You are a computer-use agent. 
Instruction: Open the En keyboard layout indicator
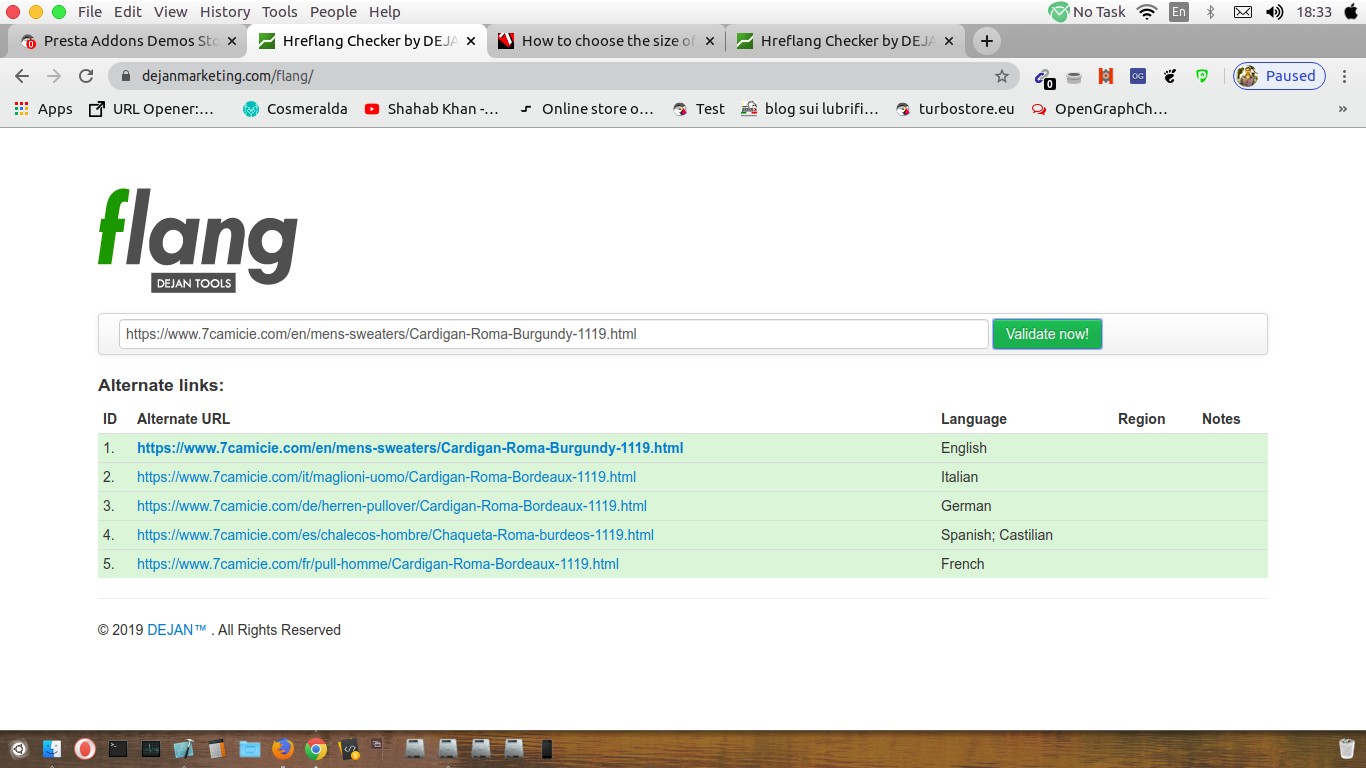tap(1179, 12)
